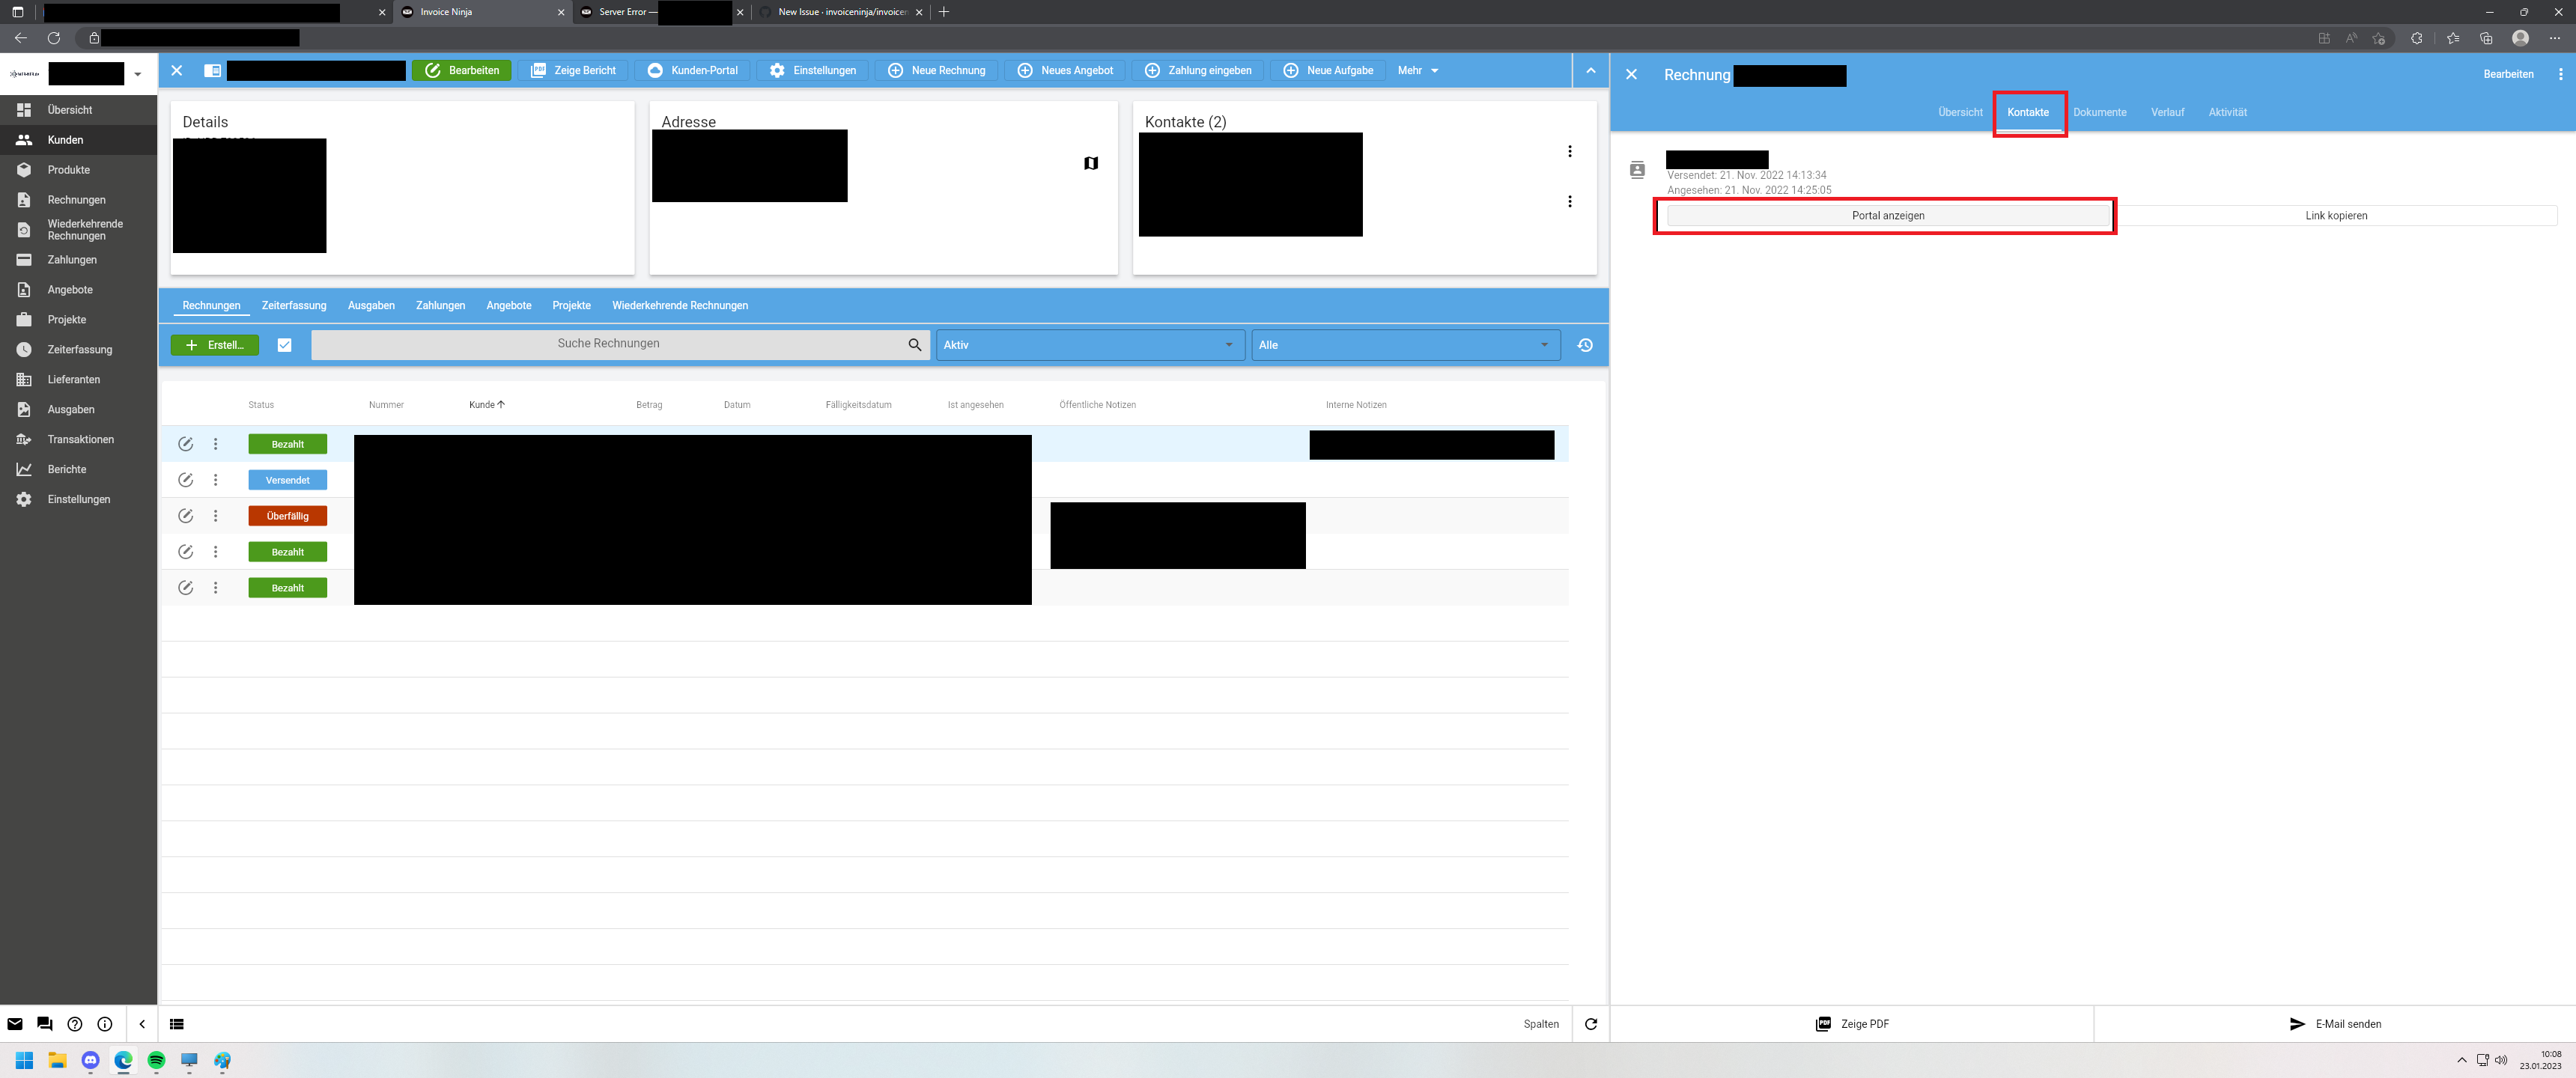2576x1078 pixels.
Task: Open the help question mark icon bottom left
Action: tap(75, 1023)
